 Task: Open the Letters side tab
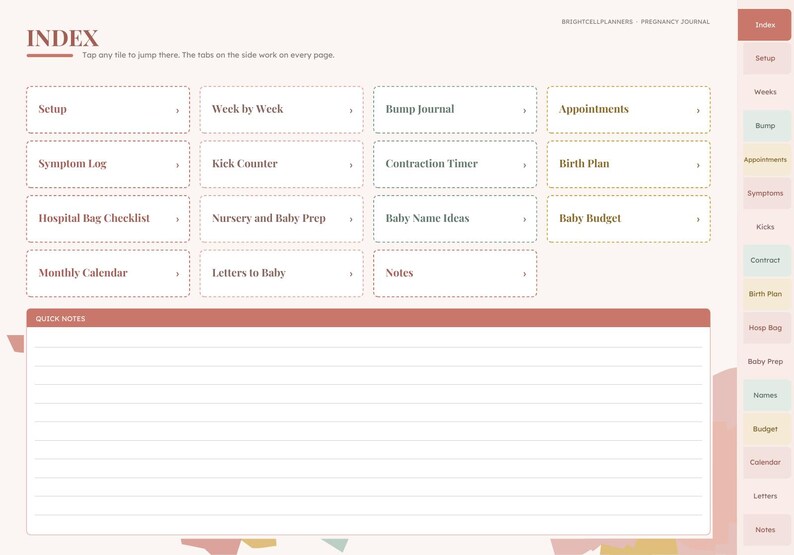coord(767,496)
